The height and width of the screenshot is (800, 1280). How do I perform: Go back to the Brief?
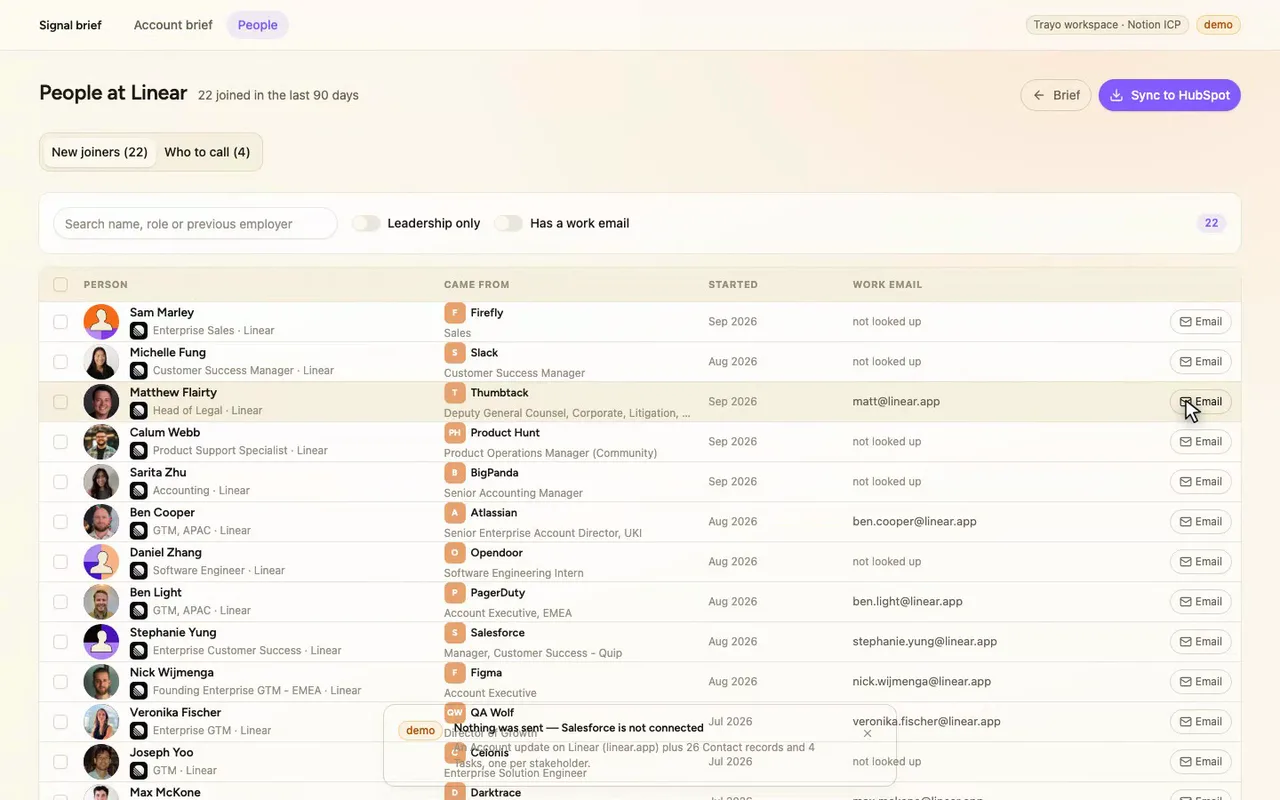pyautogui.click(x=1056, y=95)
